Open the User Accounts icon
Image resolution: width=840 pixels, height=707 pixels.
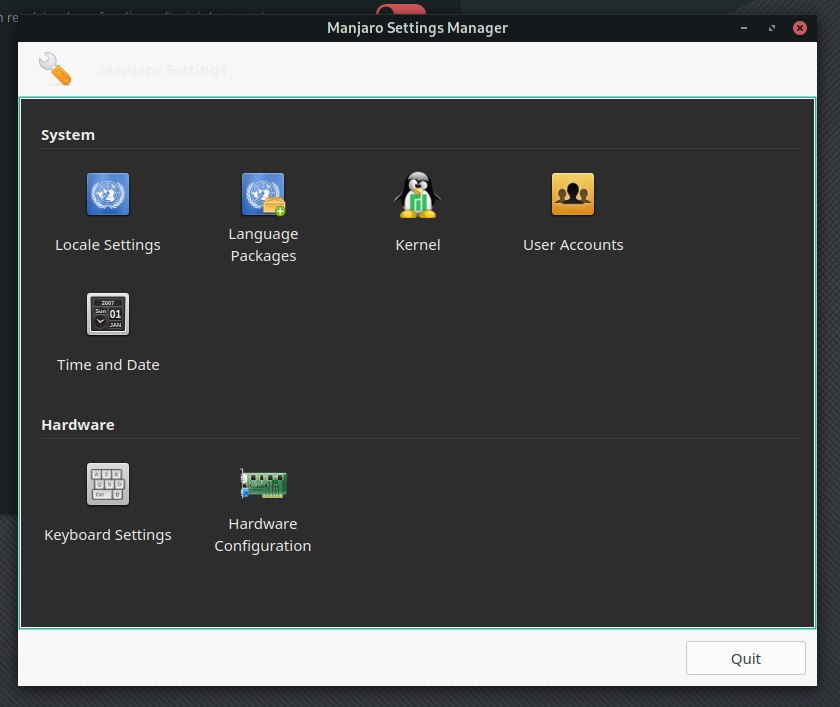(573, 194)
